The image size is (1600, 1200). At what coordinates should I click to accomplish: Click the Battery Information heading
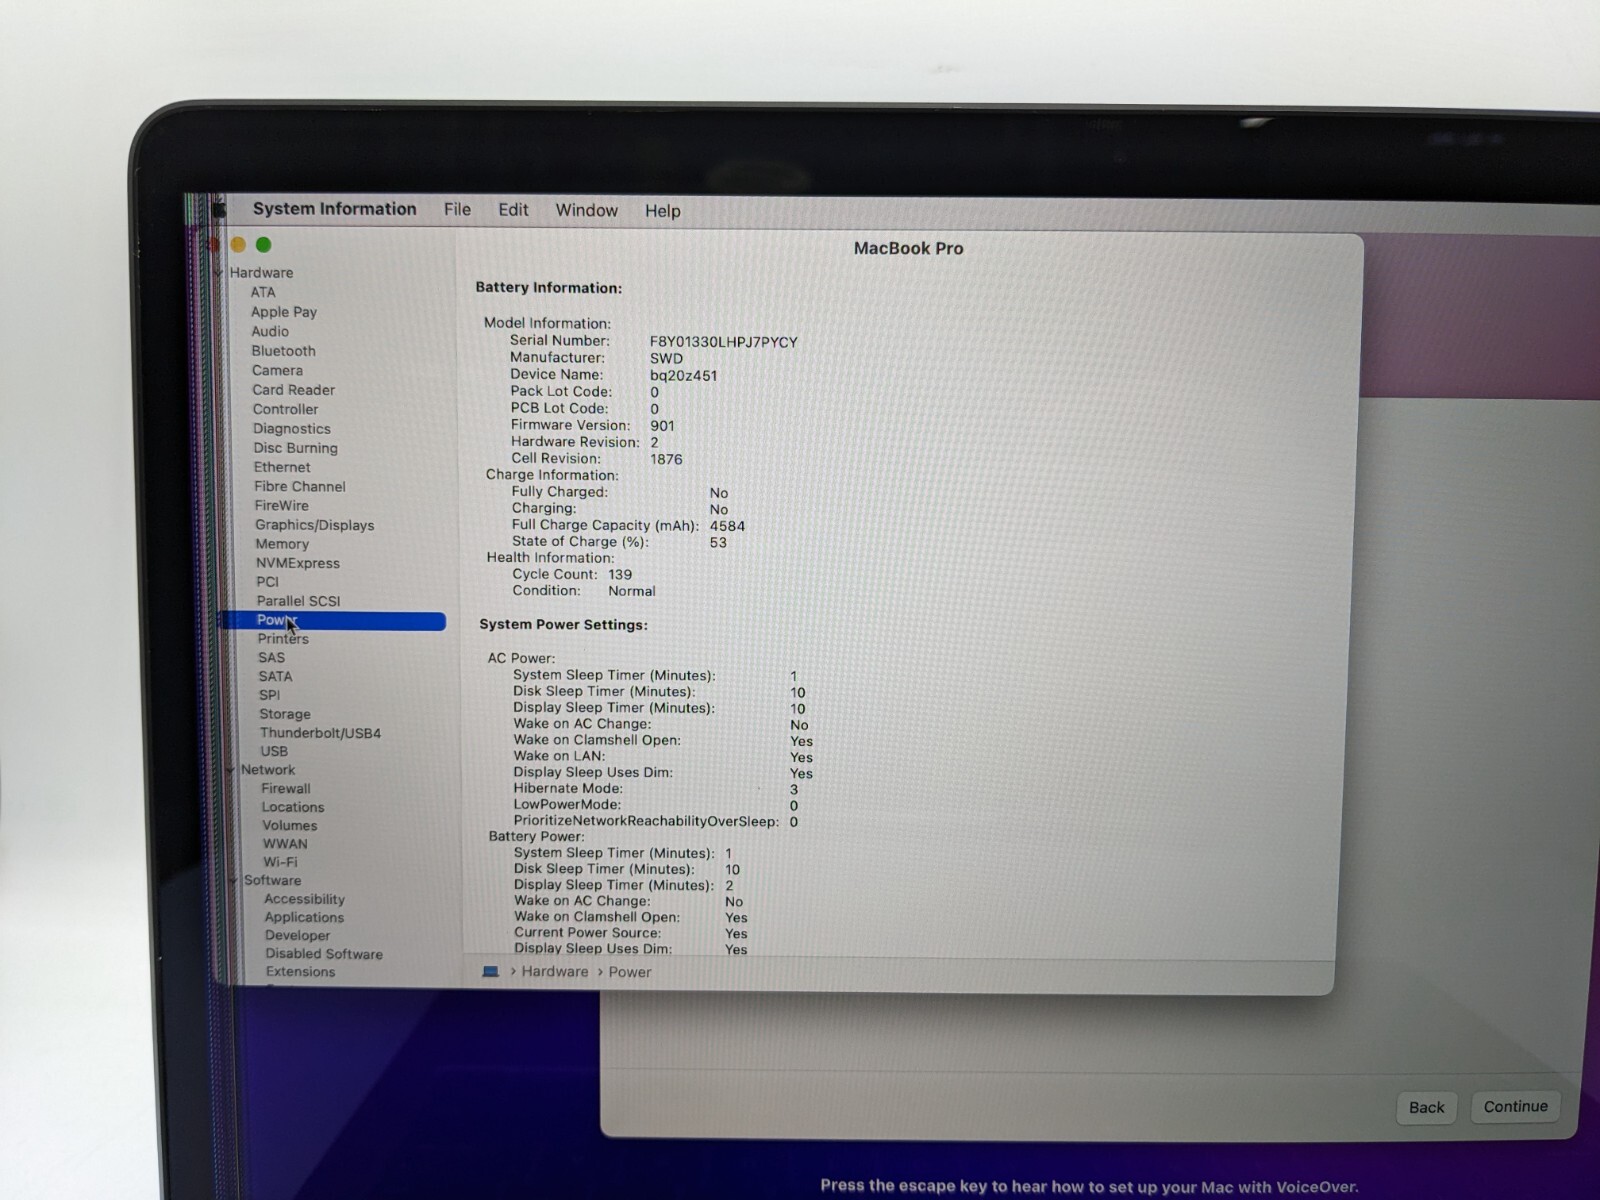click(x=549, y=288)
